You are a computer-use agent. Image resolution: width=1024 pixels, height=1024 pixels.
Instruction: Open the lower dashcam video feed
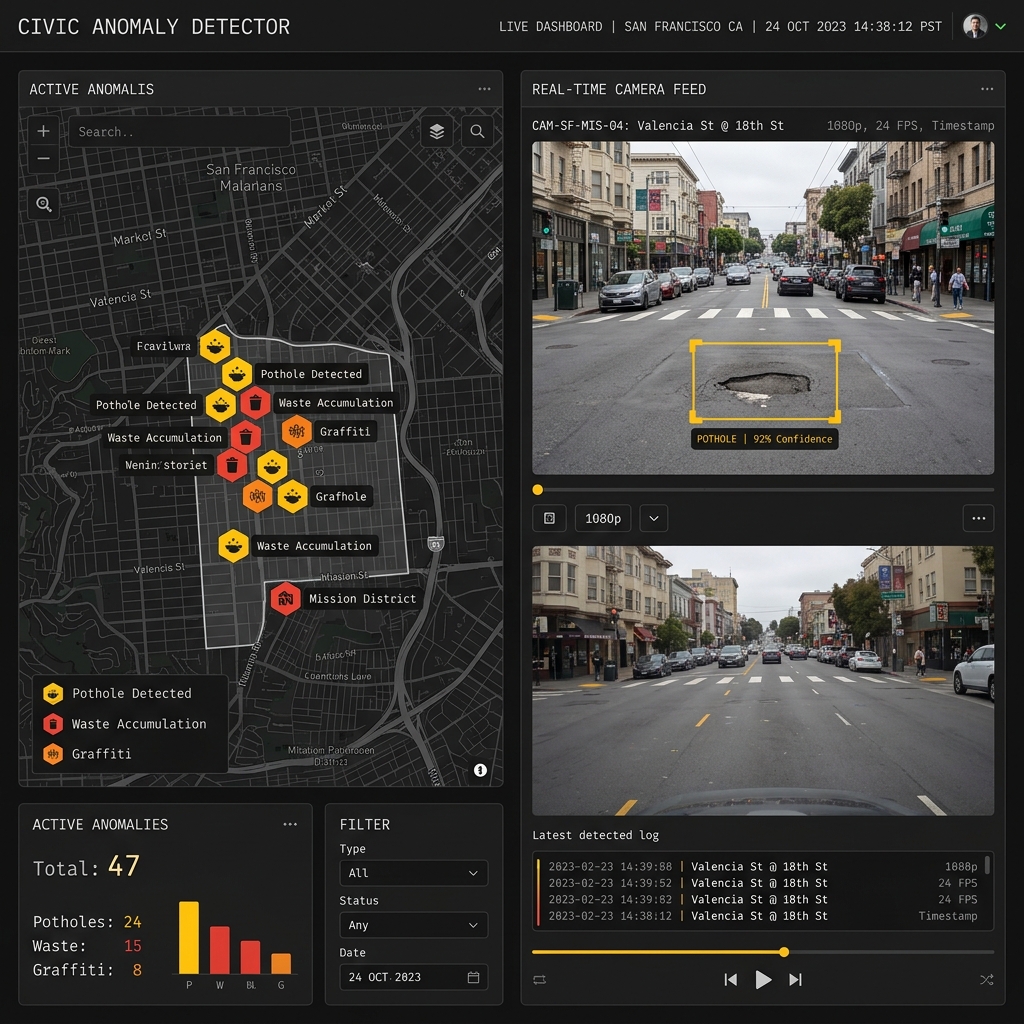pyautogui.click(x=763, y=680)
